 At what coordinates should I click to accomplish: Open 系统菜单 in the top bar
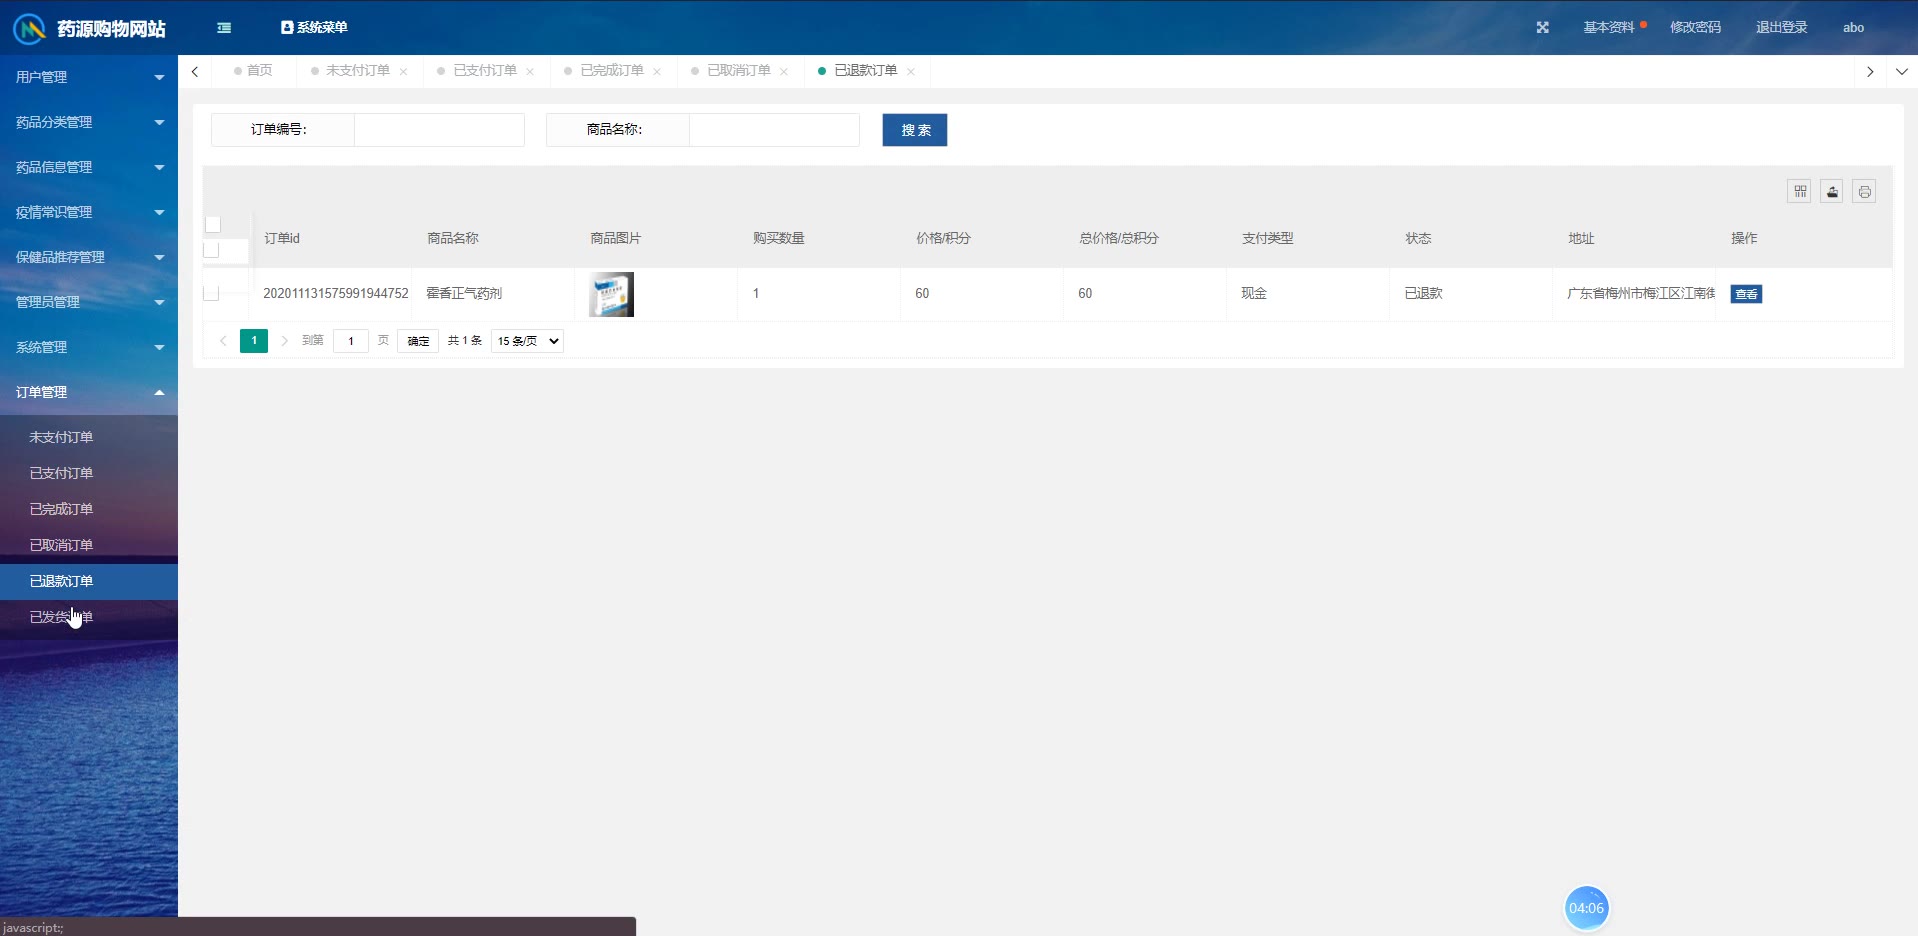[x=314, y=28]
